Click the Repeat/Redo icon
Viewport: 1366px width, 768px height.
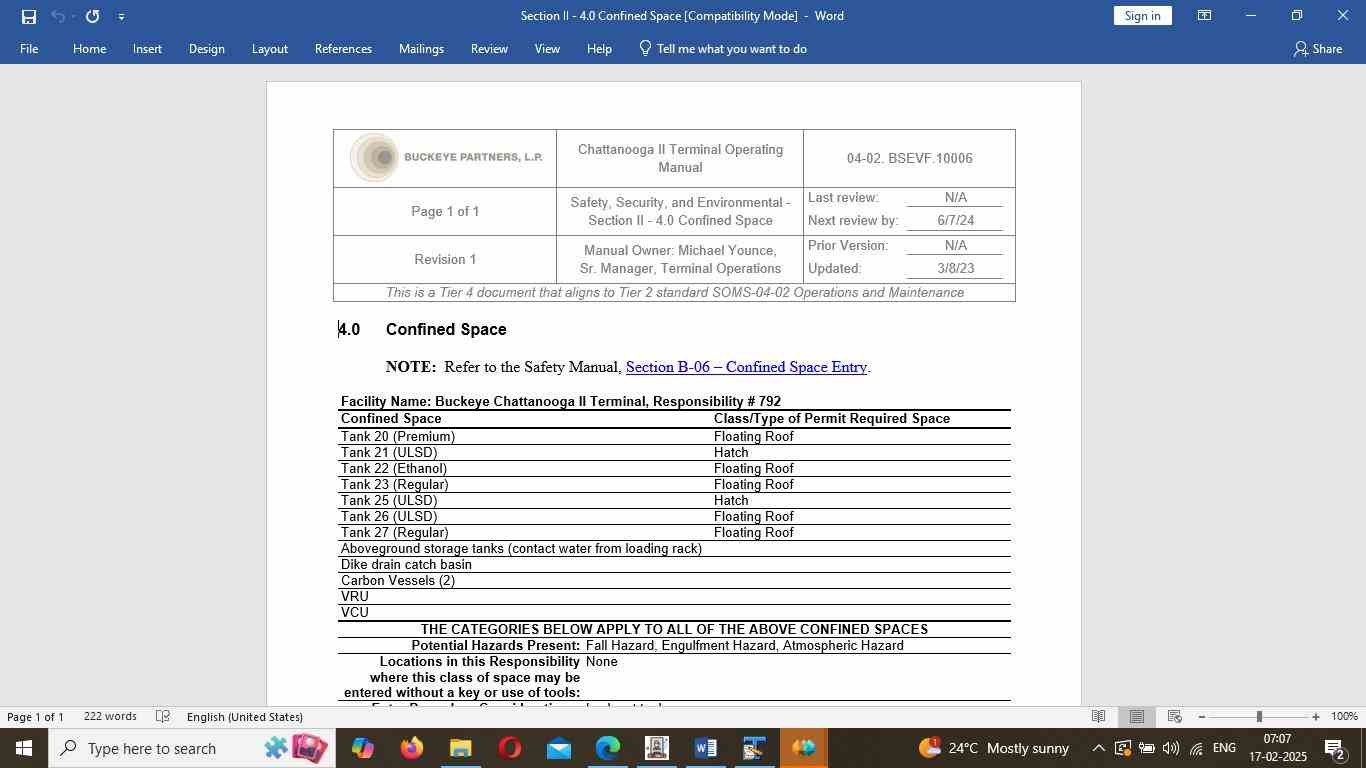(92, 16)
